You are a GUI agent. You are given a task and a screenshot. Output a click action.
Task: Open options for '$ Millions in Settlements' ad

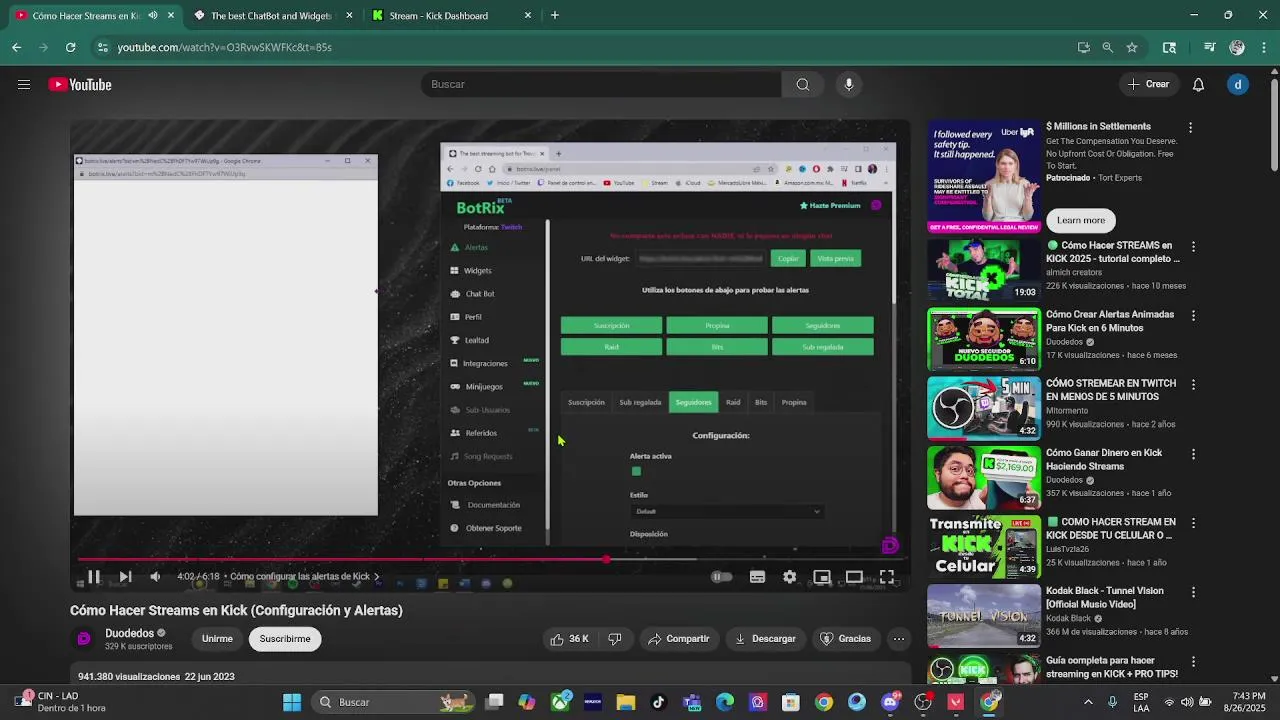click(x=1190, y=128)
